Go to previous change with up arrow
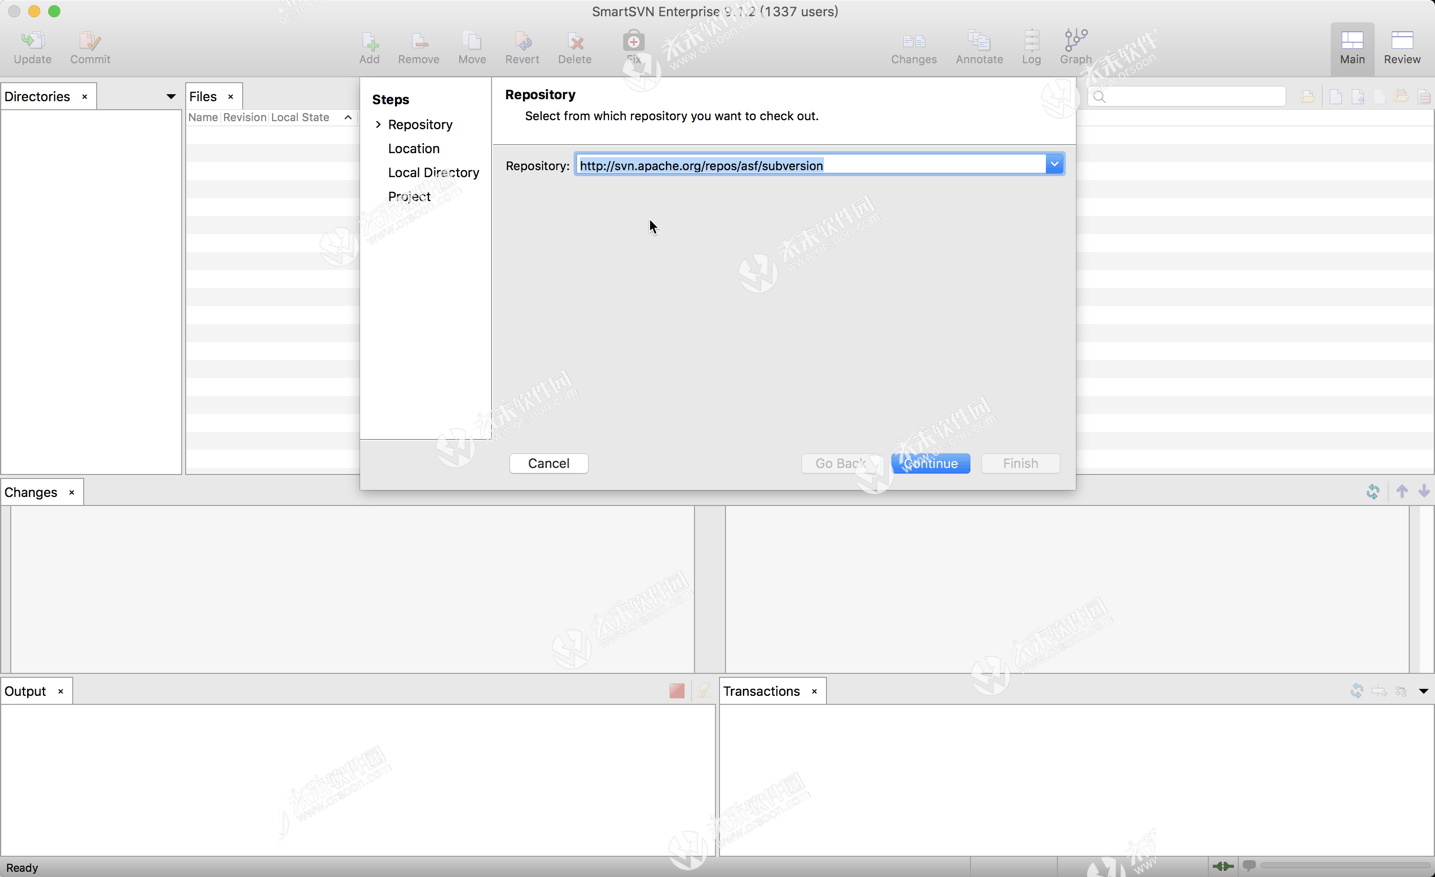 tap(1402, 492)
